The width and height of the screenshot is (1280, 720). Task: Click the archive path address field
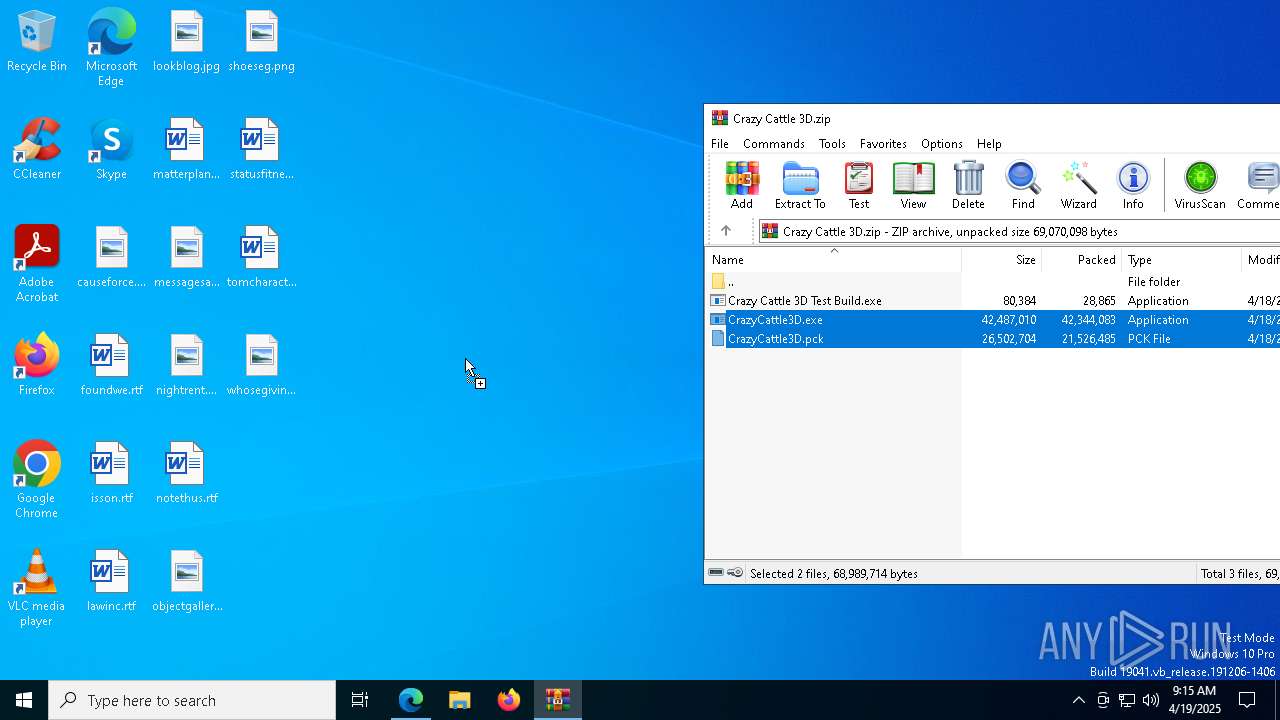(1019, 231)
